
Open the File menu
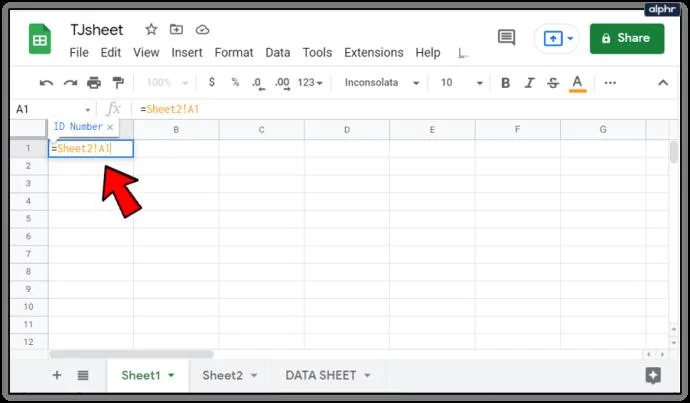pyautogui.click(x=79, y=53)
